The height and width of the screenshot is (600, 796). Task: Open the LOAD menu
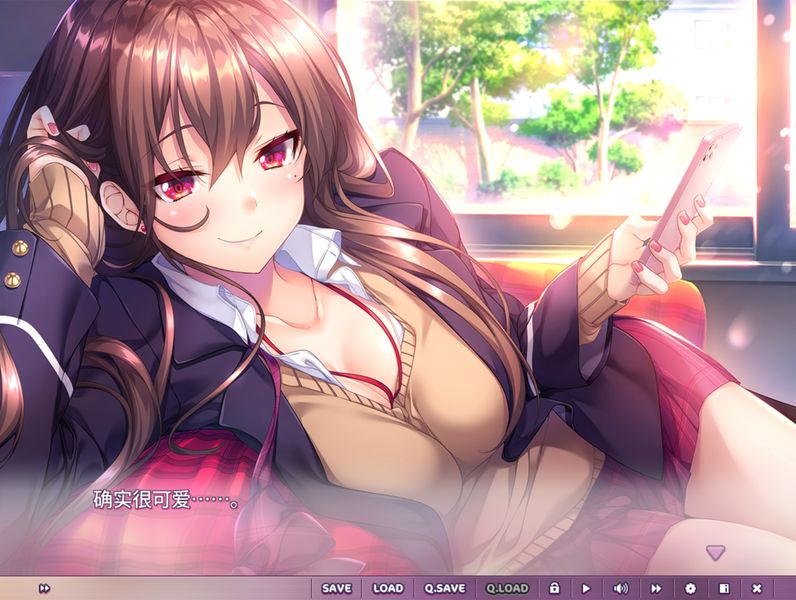(388, 588)
